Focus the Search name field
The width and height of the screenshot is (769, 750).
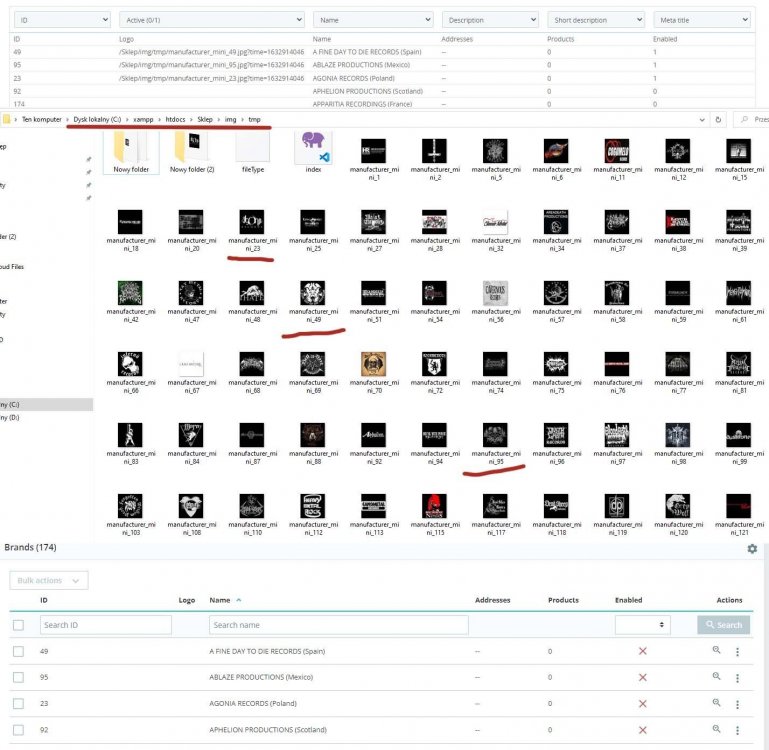338,624
